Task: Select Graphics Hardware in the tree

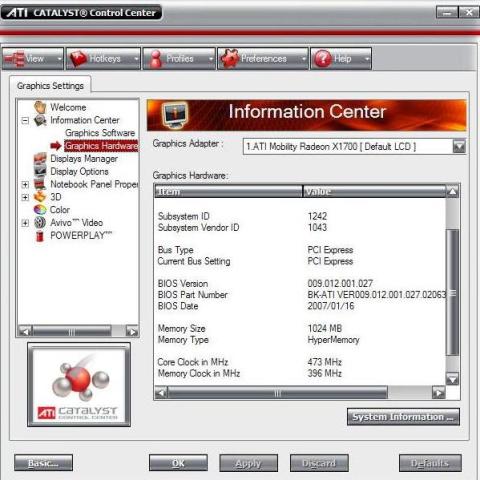Action: [x=101, y=146]
